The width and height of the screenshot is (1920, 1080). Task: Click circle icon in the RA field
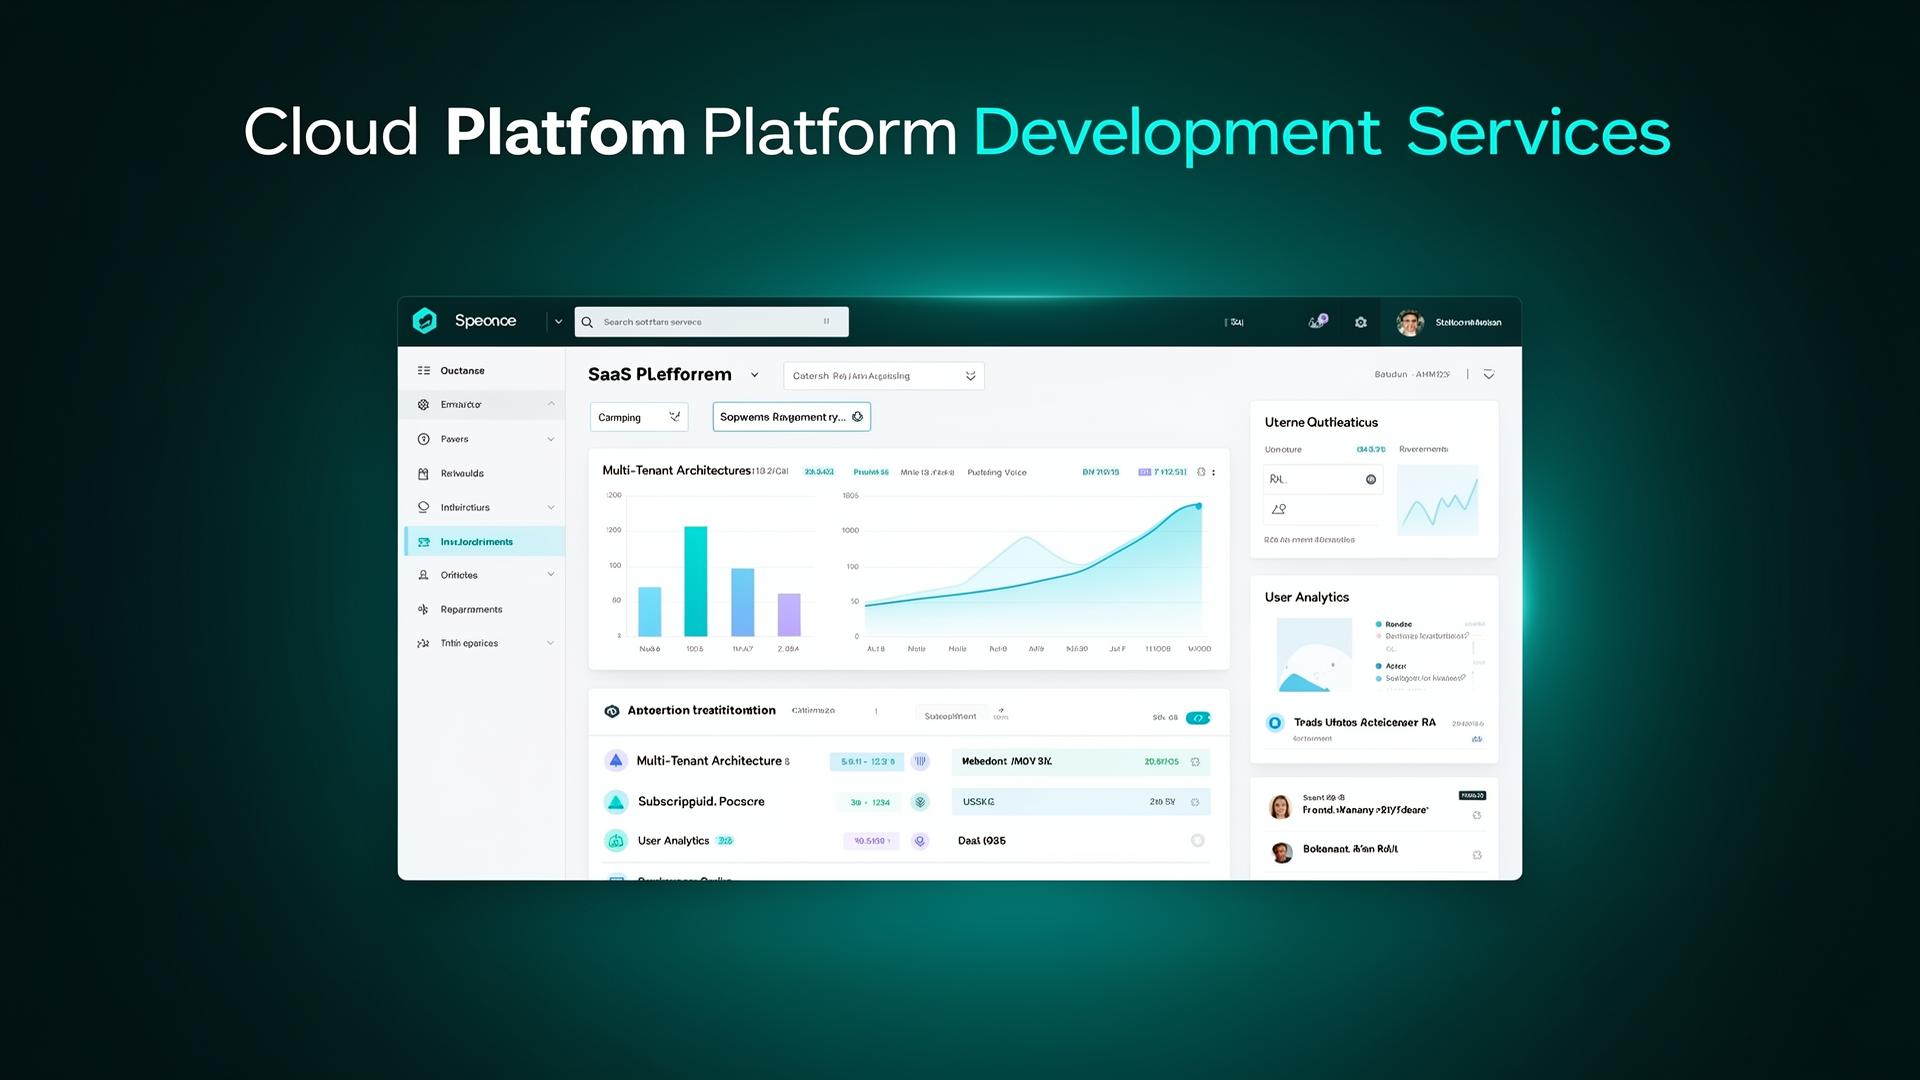pos(1371,480)
